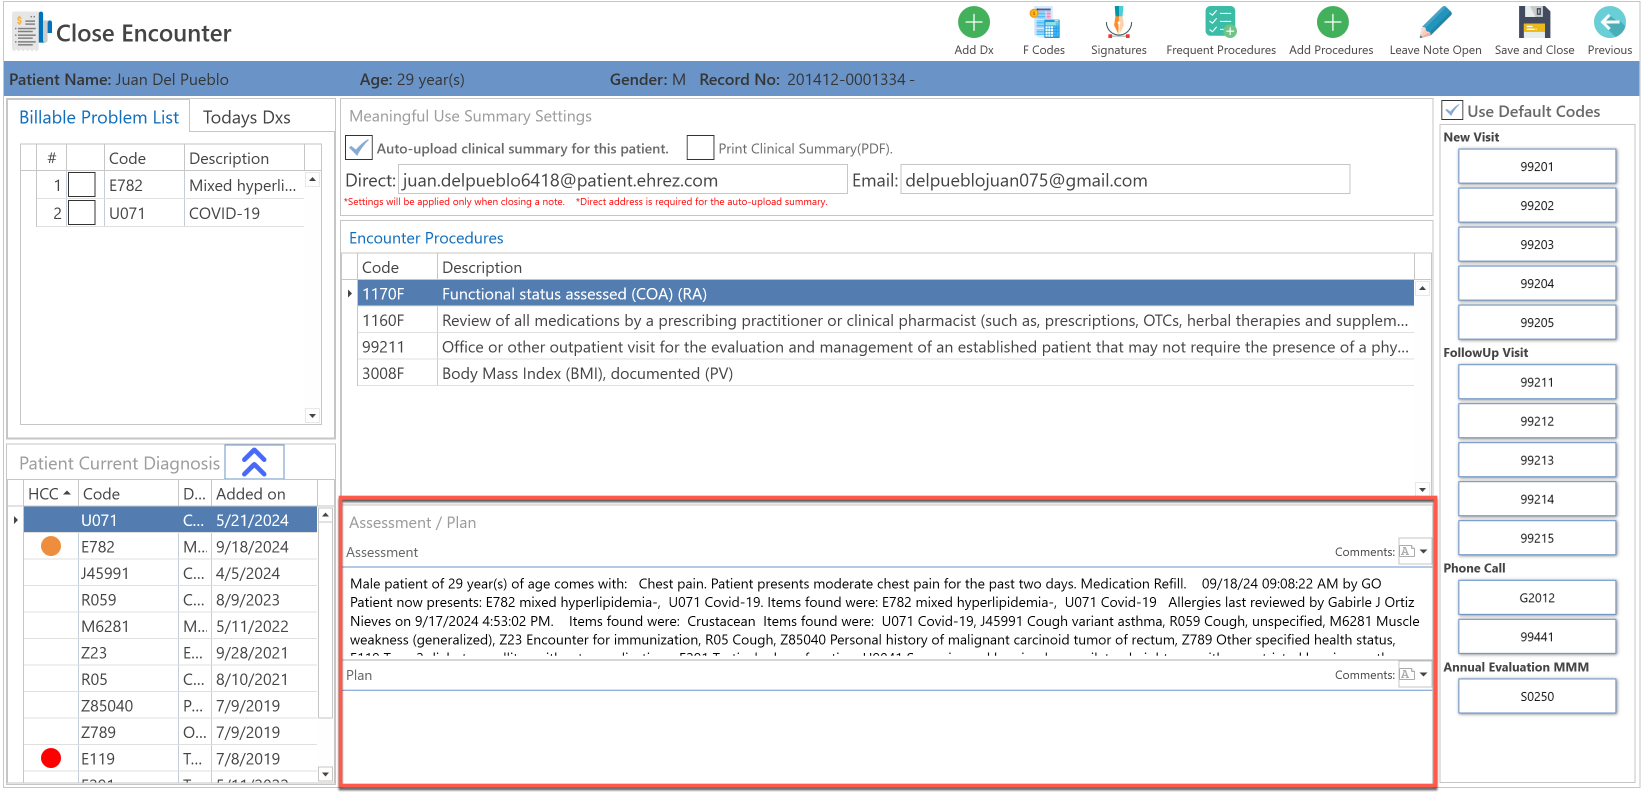The width and height of the screenshot is (1646, 792).
Task: Click the Added on column header
Action: (263, 493)
